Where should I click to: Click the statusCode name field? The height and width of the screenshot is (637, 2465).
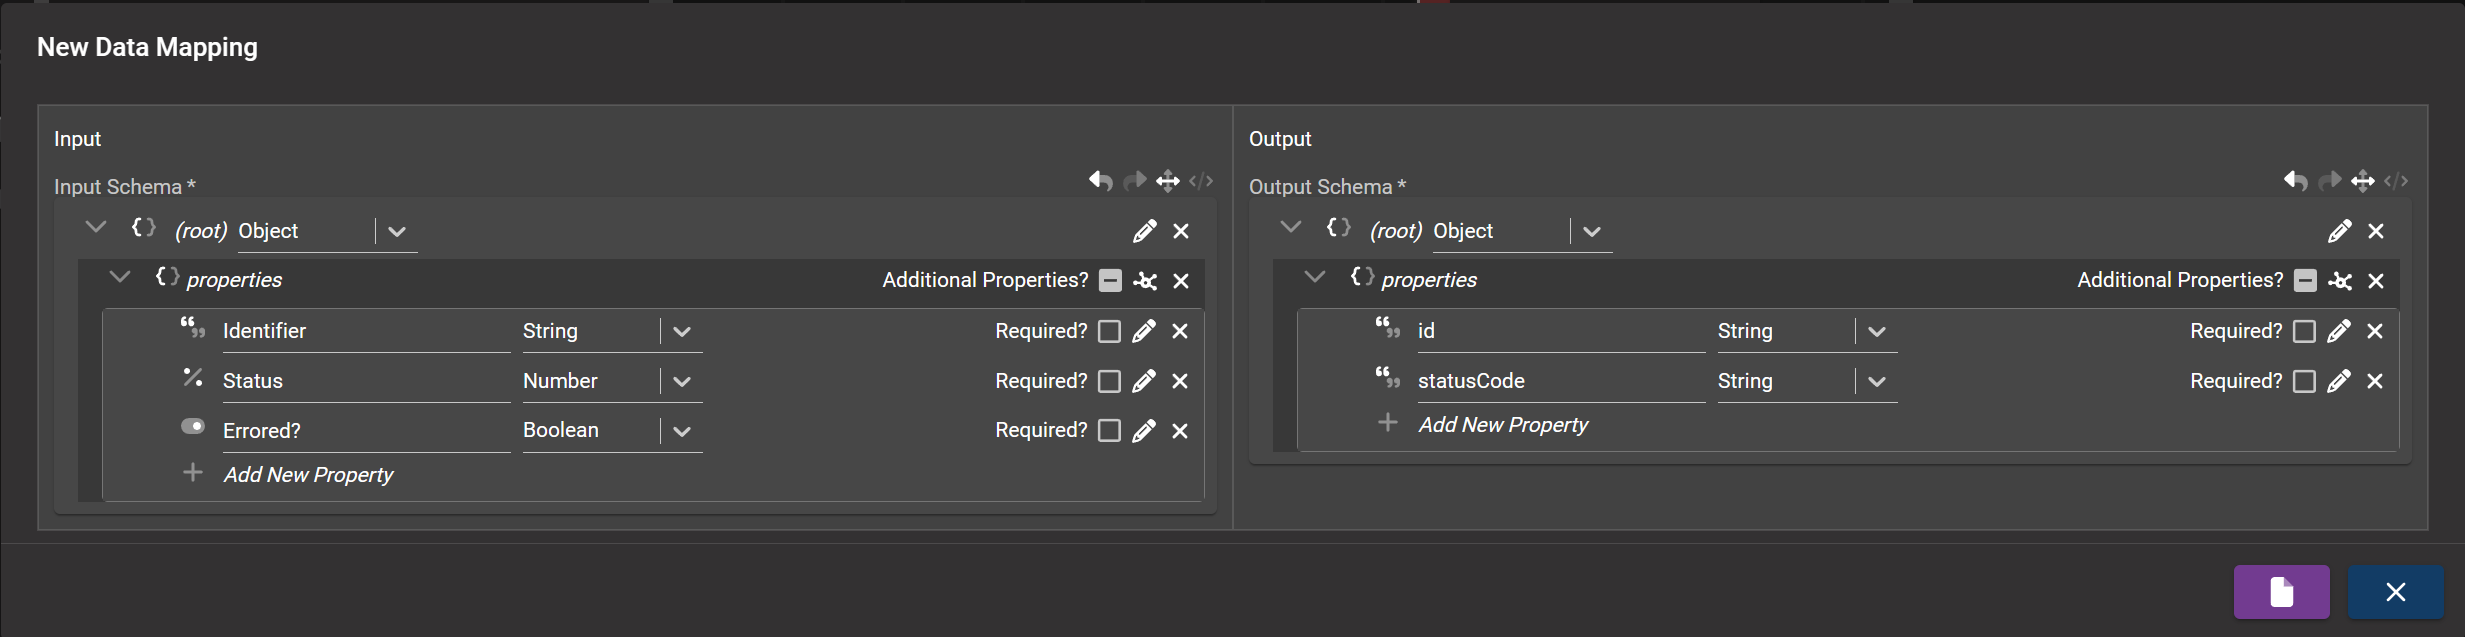pyautogui.click(x=1561, y=381)
